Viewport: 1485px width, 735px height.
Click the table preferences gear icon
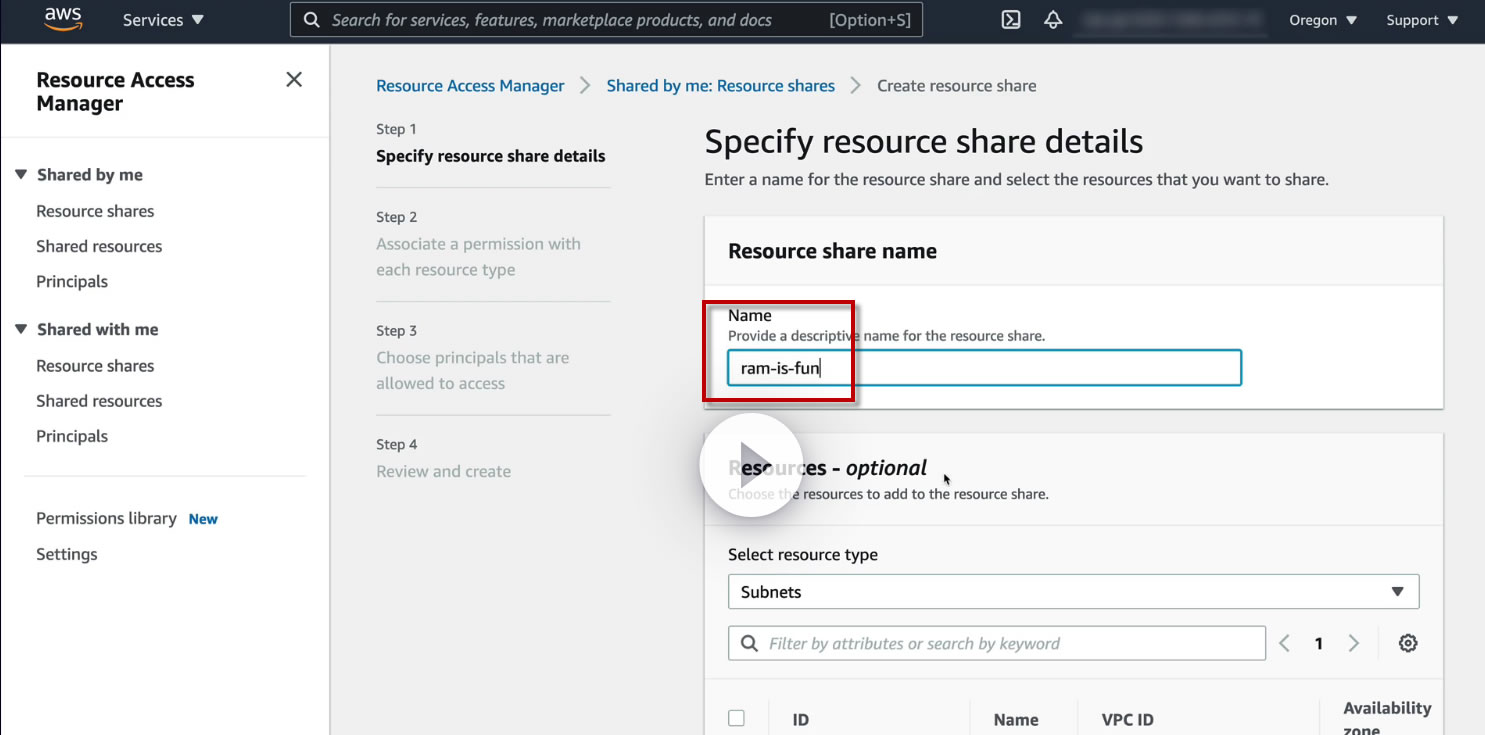pos(1408,643)
